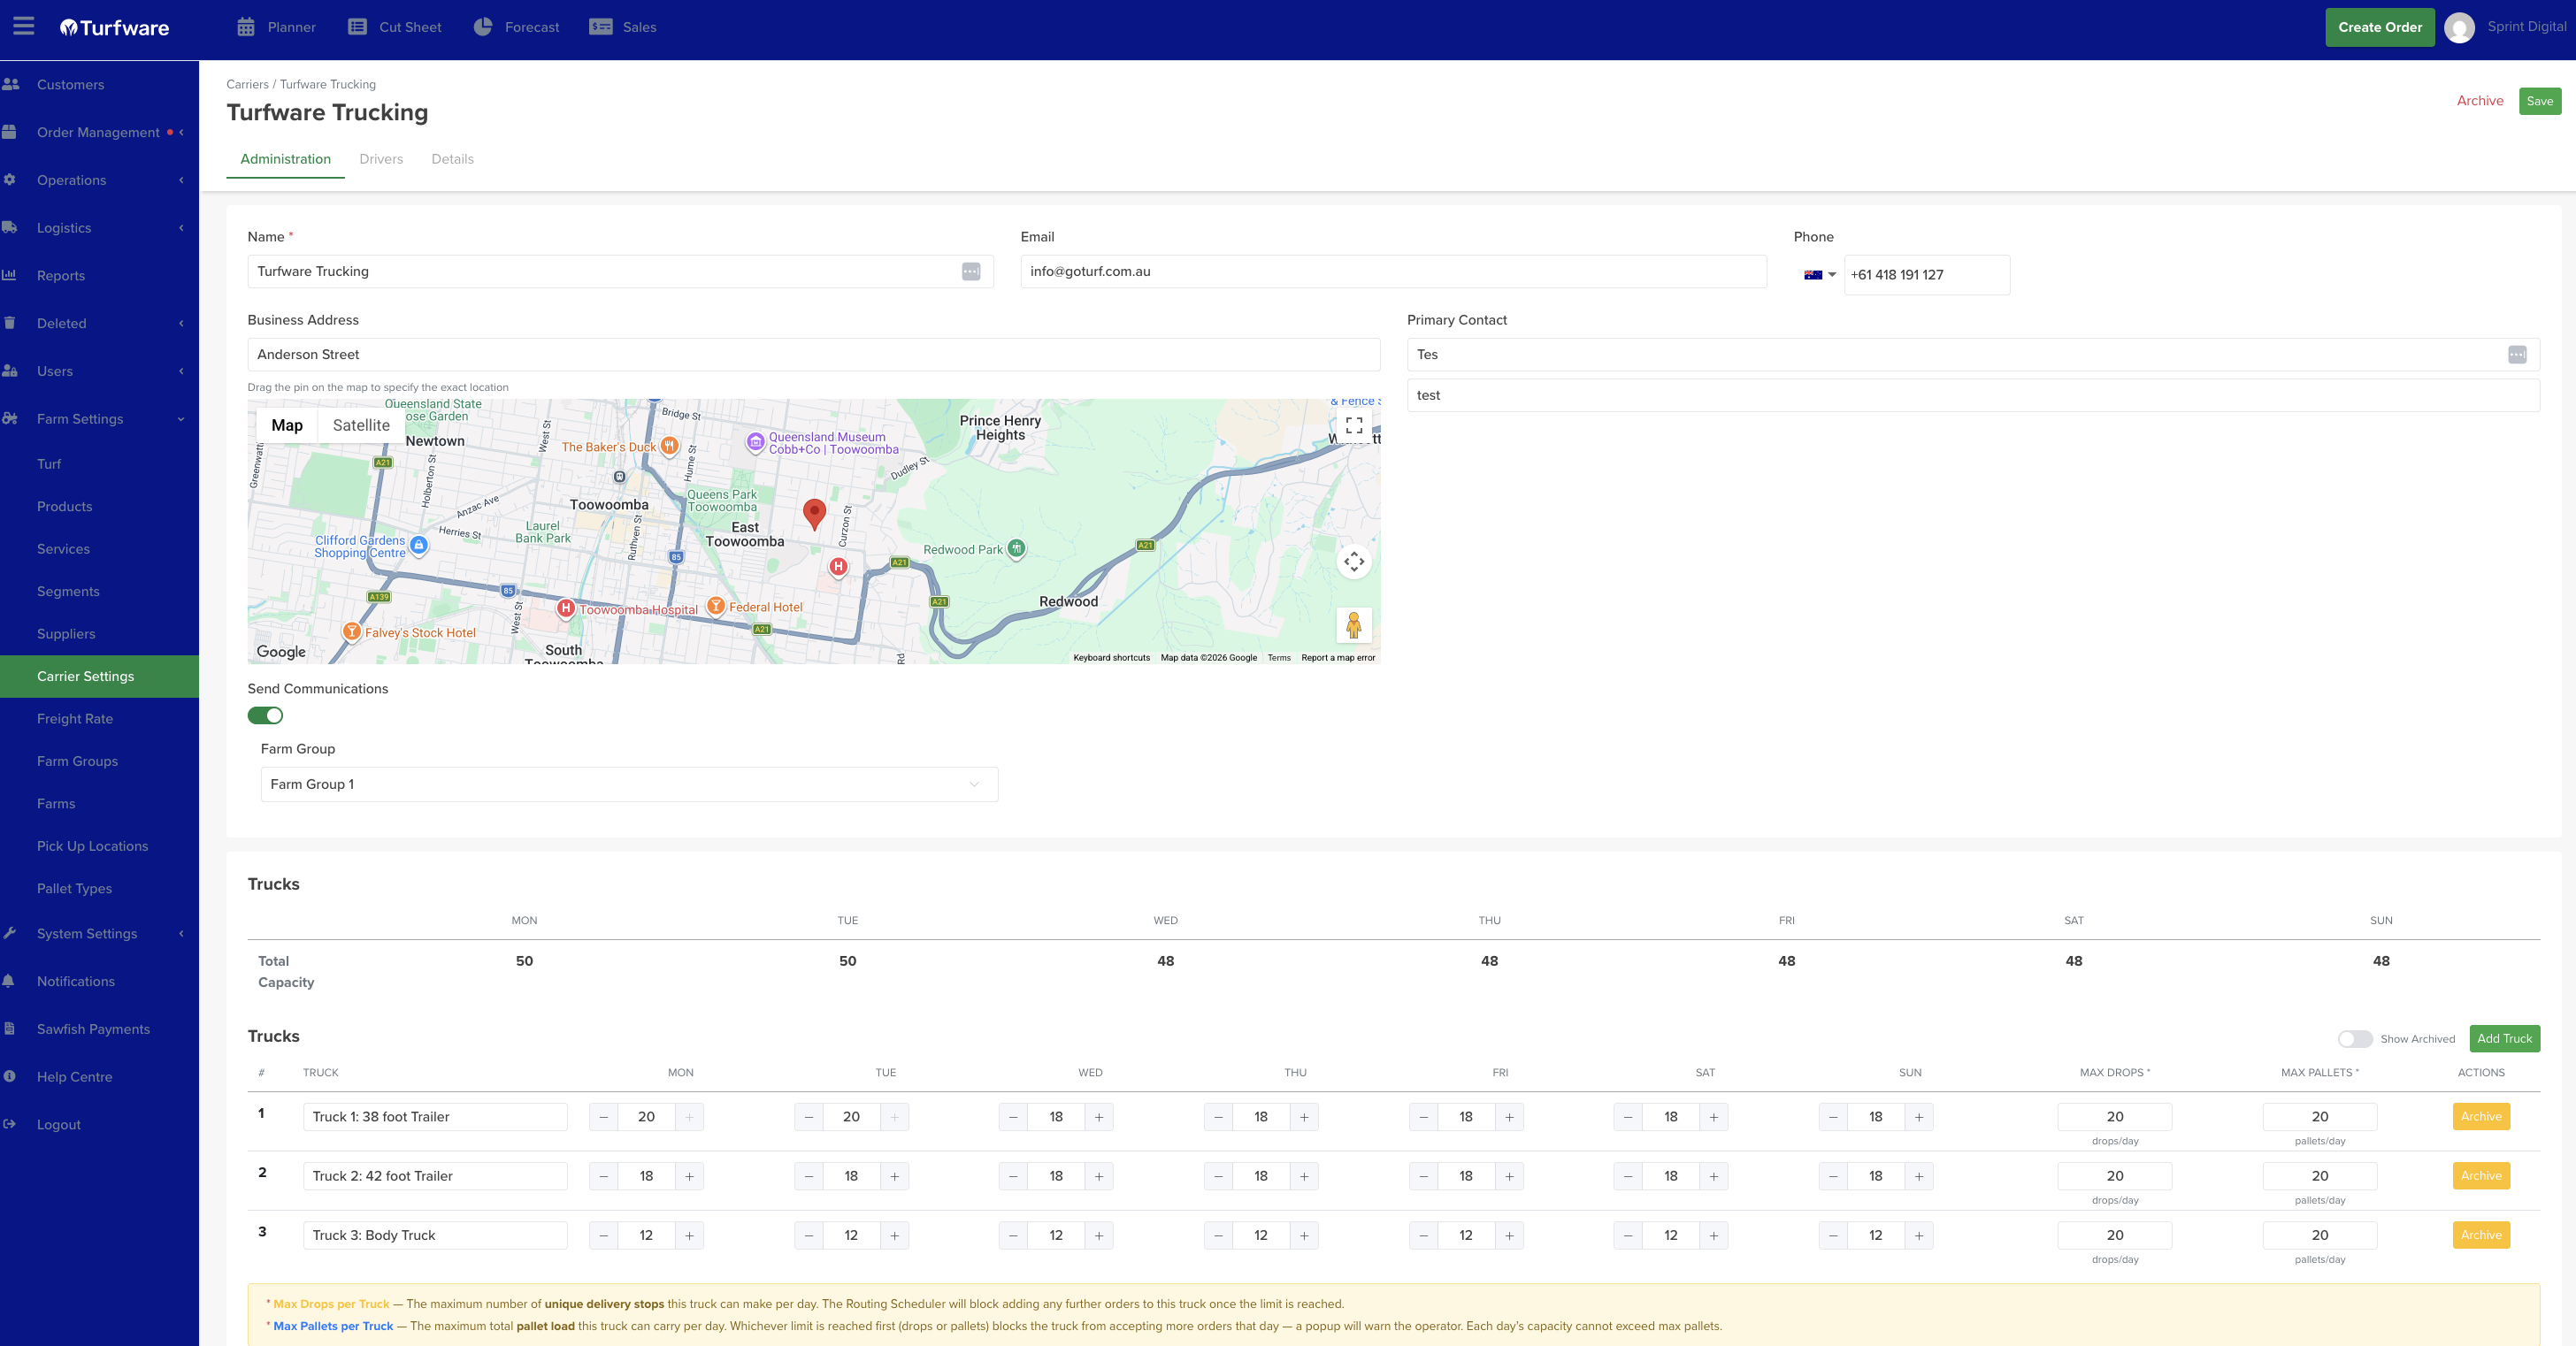Enable the Show Archived toggle
The height and width of the screenshot is (1346, 2576).
click(x=2355, y=1039)
